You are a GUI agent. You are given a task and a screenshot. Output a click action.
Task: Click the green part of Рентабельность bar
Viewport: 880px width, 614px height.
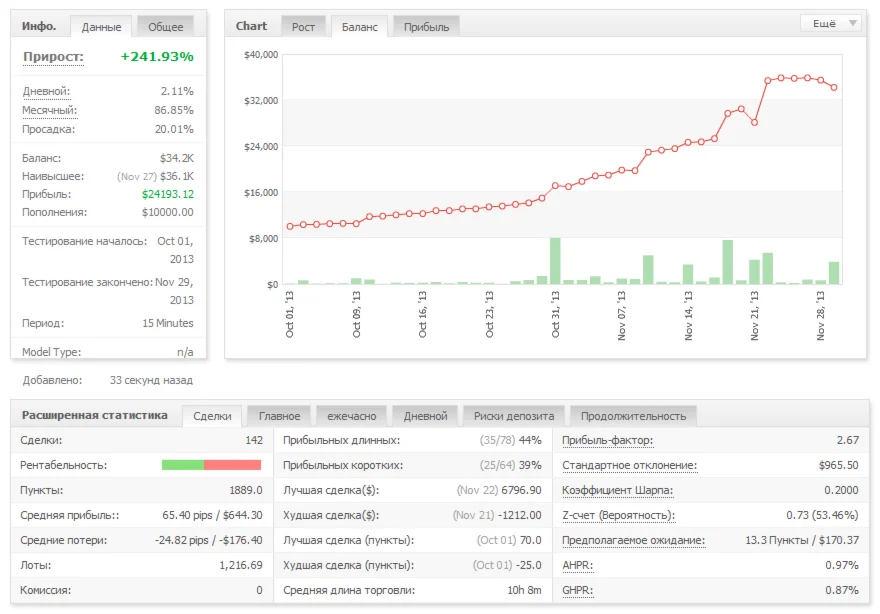coord(182,465)
